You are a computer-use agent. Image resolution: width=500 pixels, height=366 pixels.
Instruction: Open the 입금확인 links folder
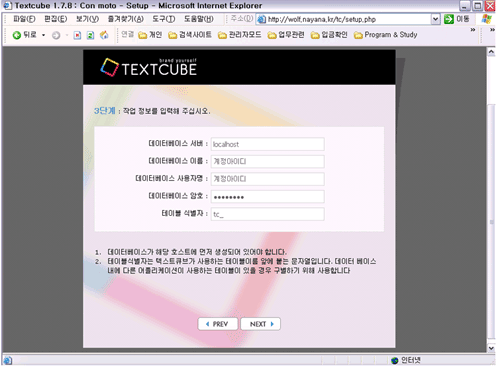[x=329, y=35]
